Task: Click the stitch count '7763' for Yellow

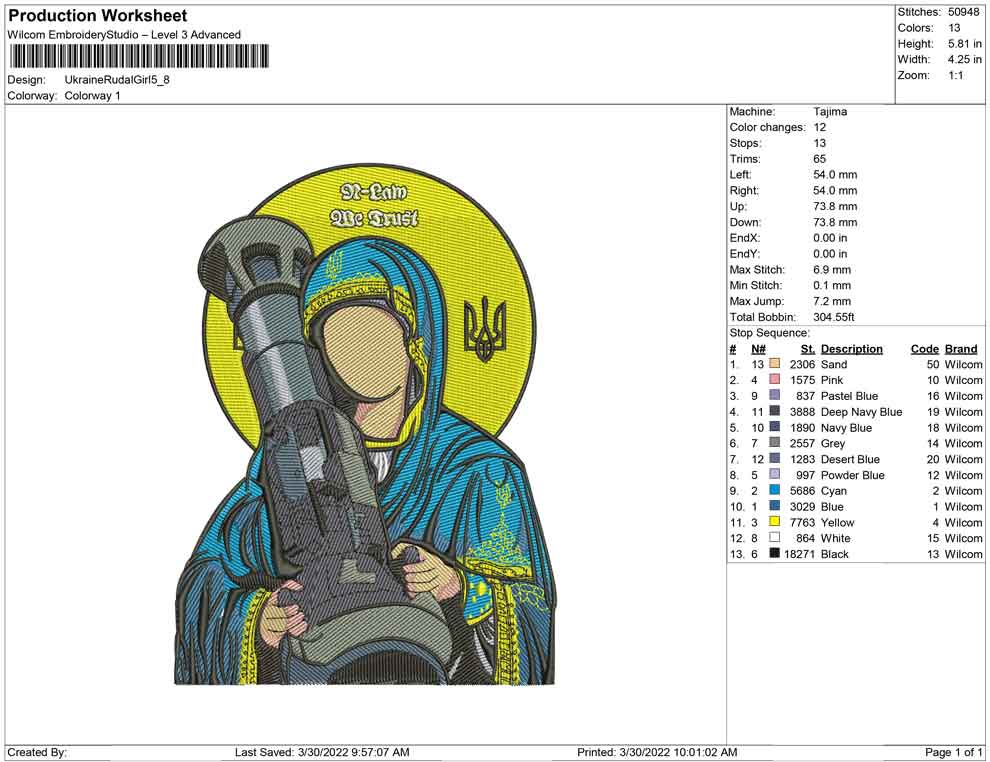Action: point(802,522)
